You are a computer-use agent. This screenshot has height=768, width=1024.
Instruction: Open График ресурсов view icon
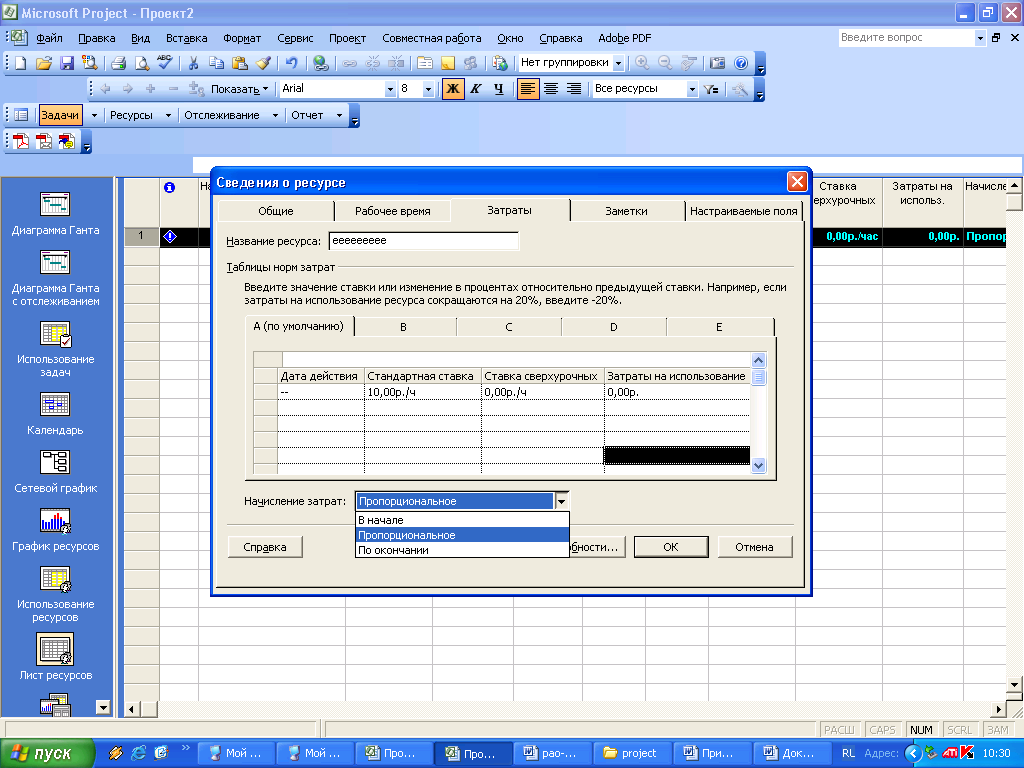coord(55,520)
